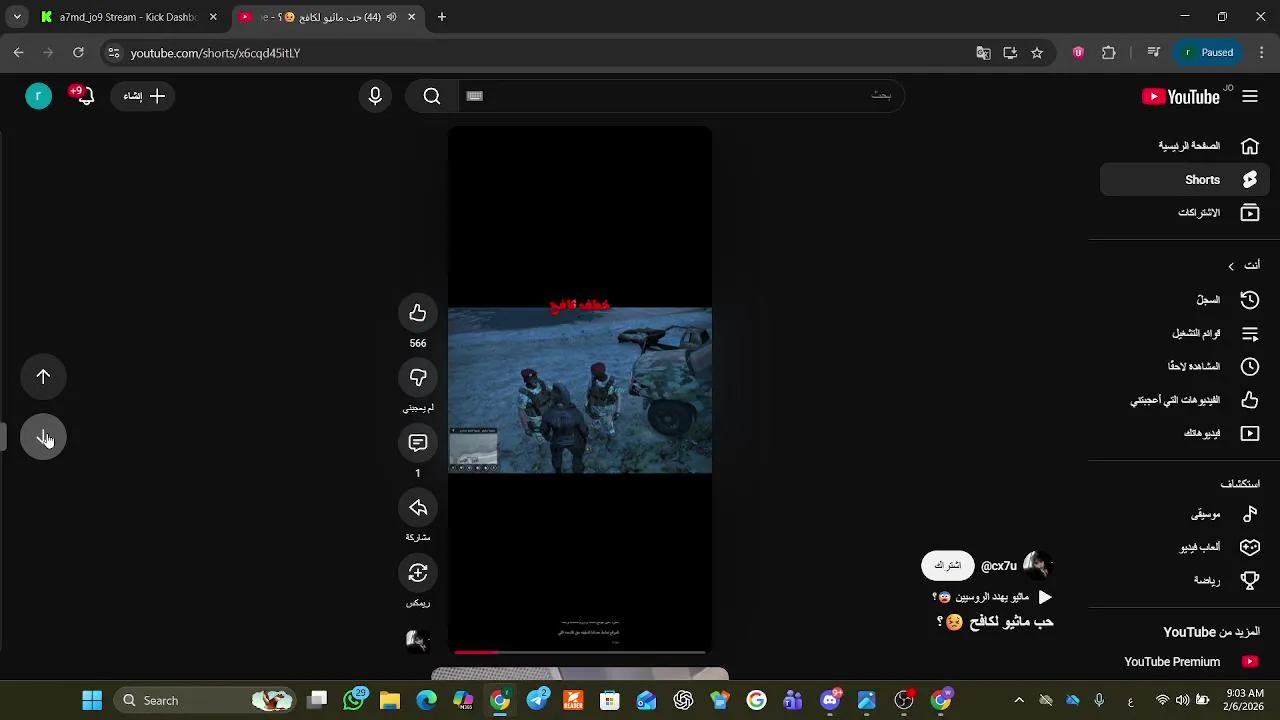
Task: Click the إنشاء (Create) button
Action: tap(144, 96)
